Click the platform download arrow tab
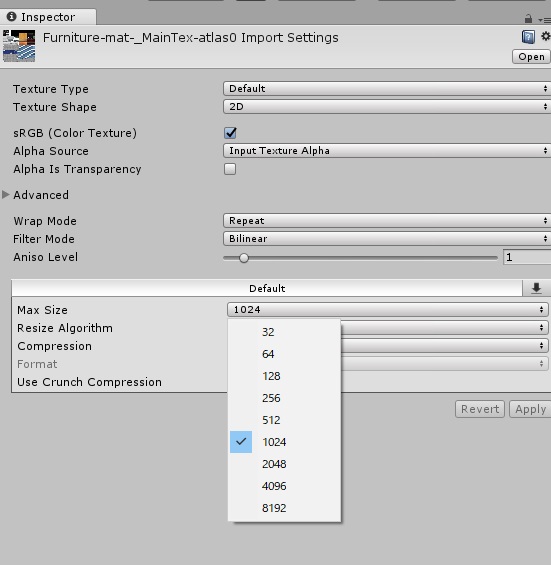 coord(536,288)
